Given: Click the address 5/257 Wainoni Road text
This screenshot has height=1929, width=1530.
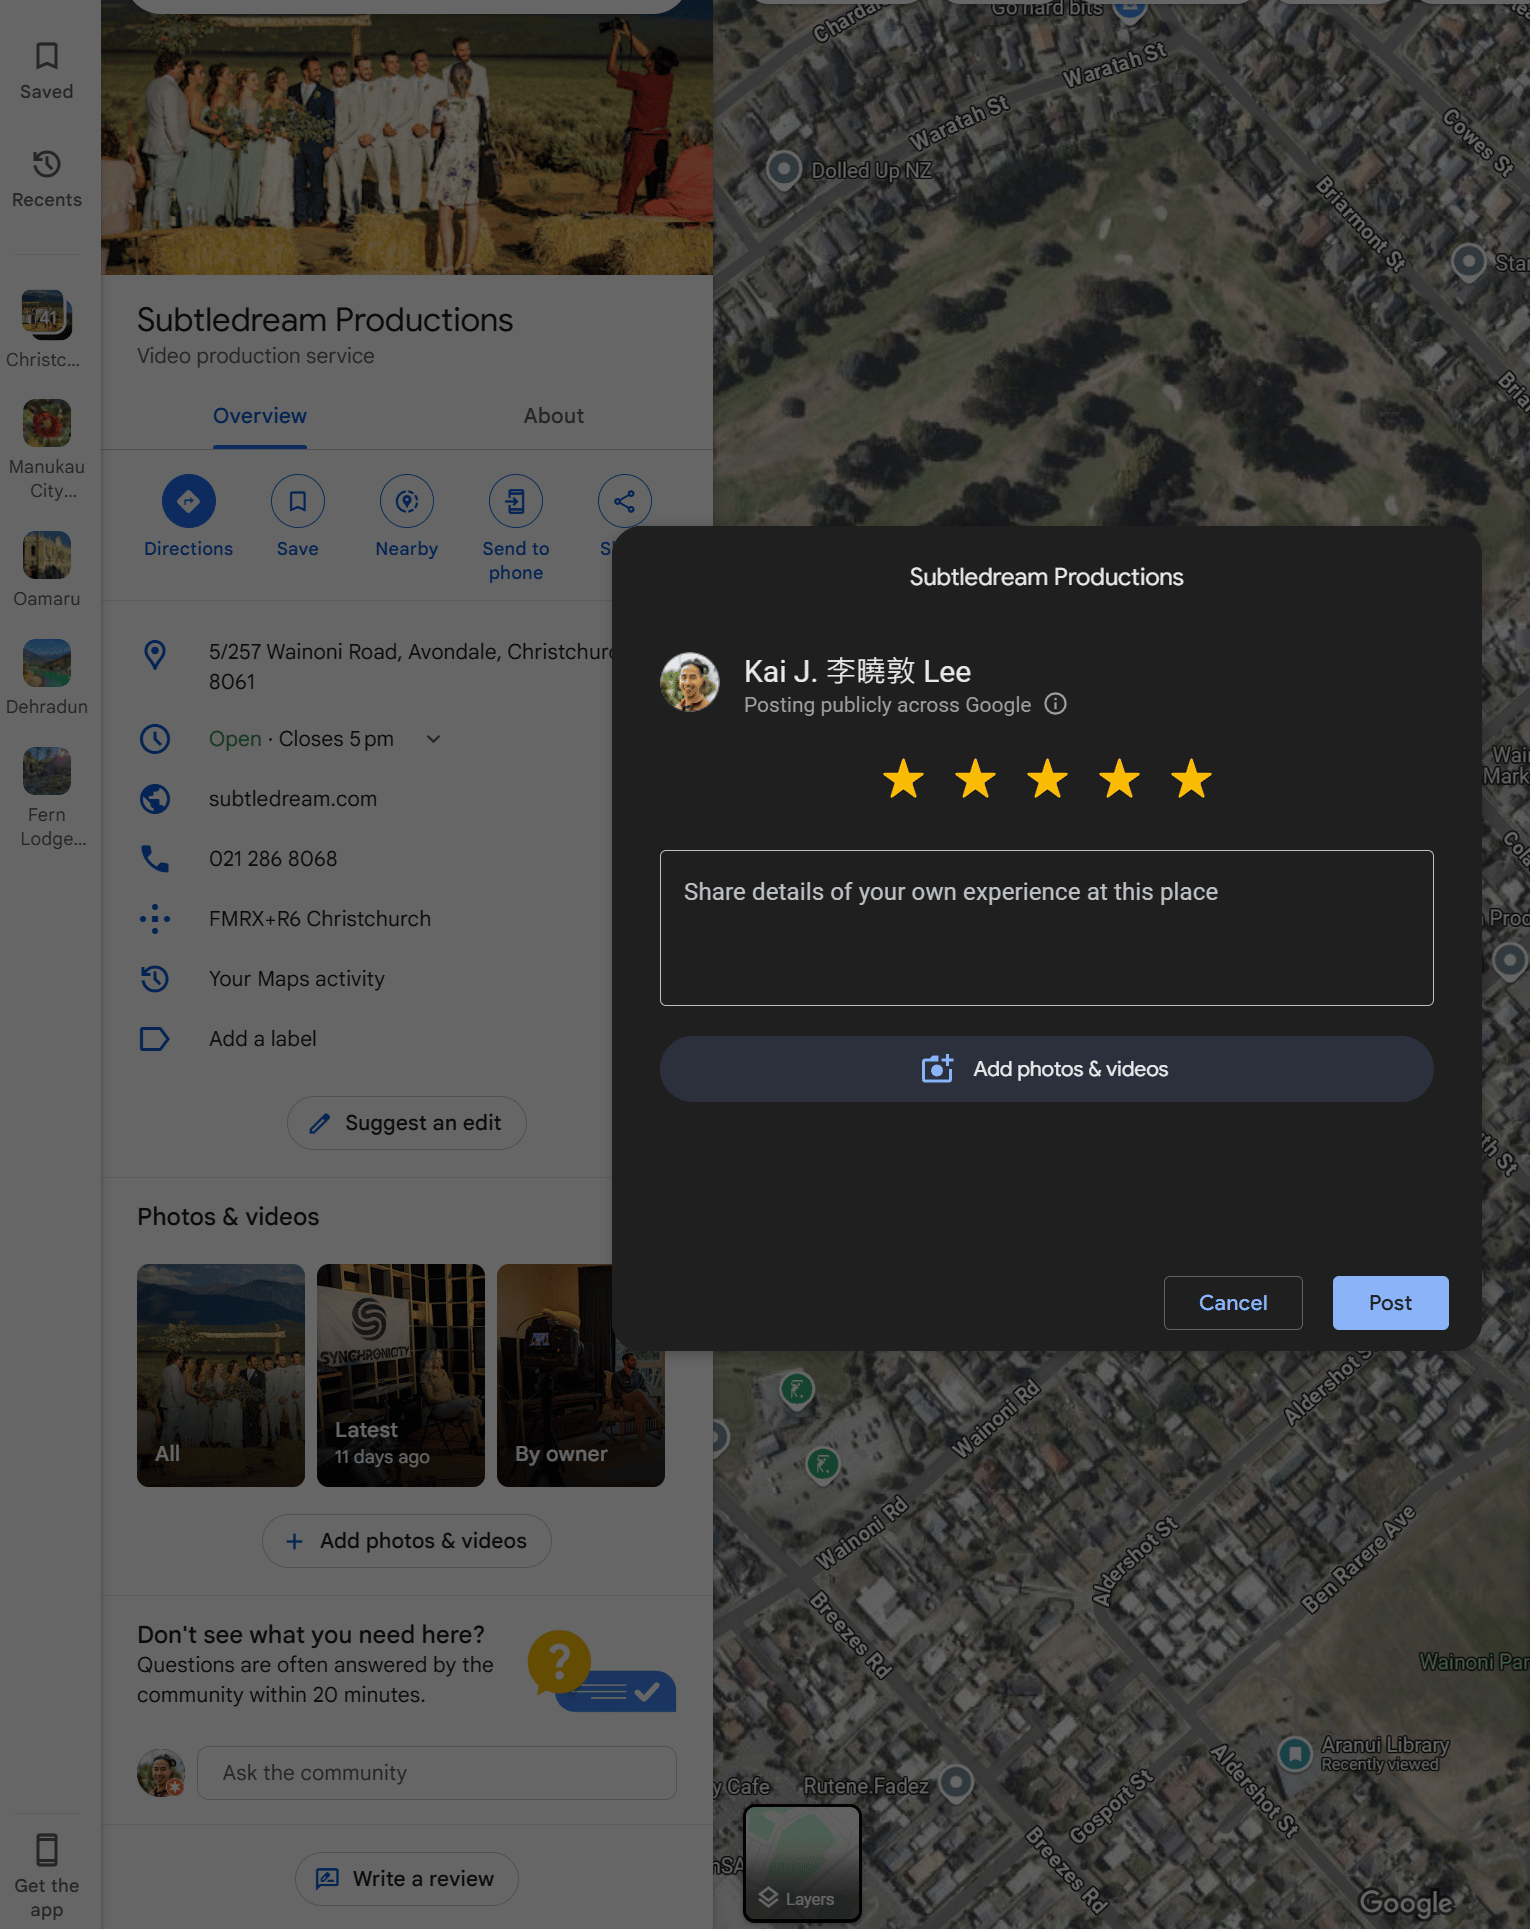Looking at the screenshot, I should pyautogui.click(x=410, y=667).
